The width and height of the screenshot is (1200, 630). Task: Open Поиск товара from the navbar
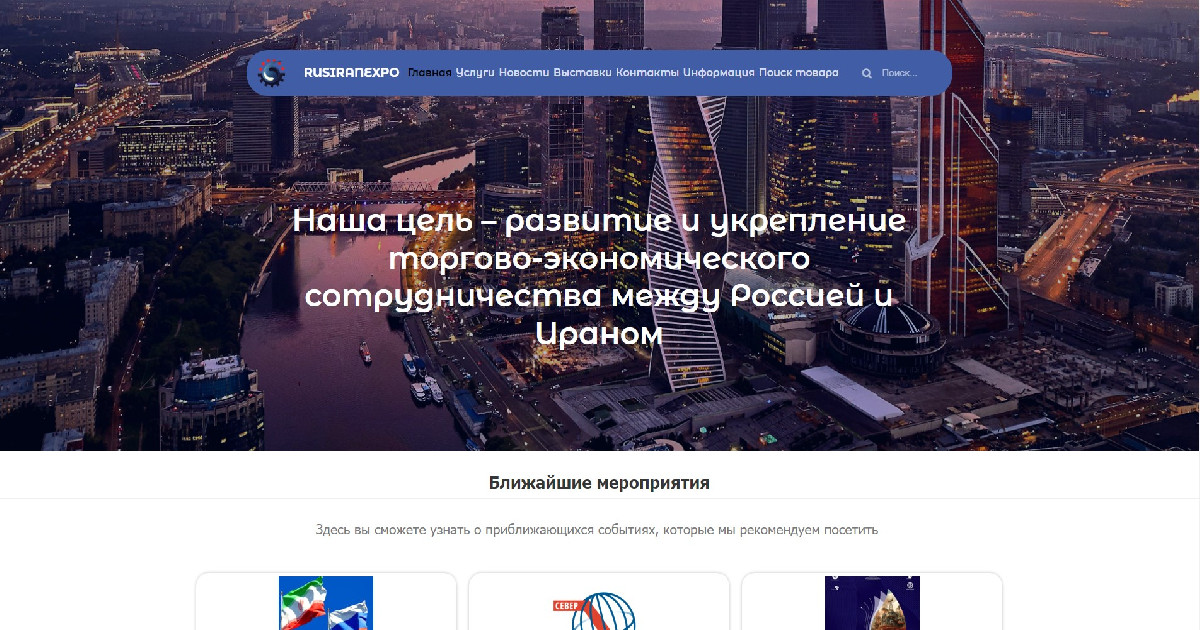pyautogui.click(x=799, y=73)
